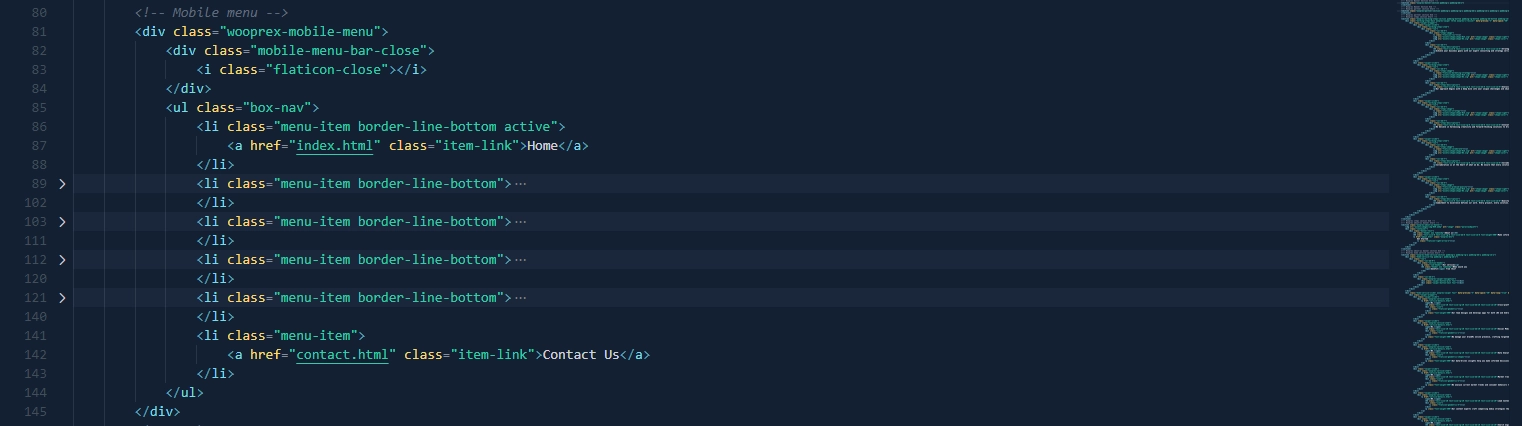Viewport: 1522px width, 426px height.
Task: Click the fold ellipsis on line 89
Action: pos(519,184)
